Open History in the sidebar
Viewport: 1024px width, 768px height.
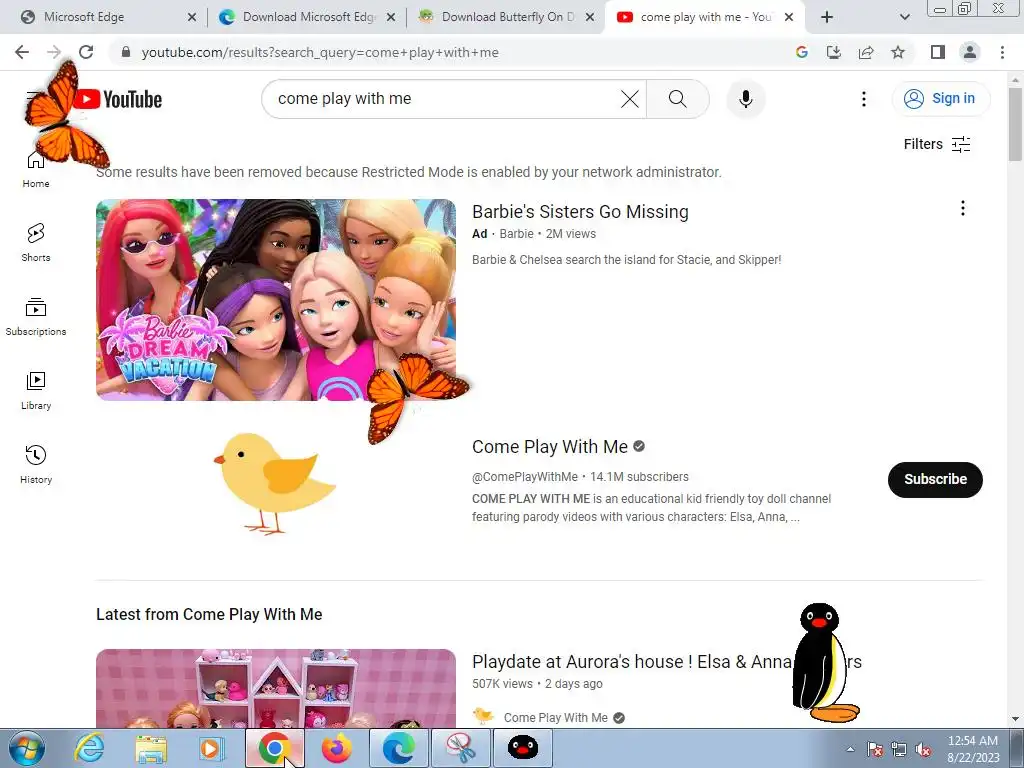pyautogui.click(x=36, y=464)
